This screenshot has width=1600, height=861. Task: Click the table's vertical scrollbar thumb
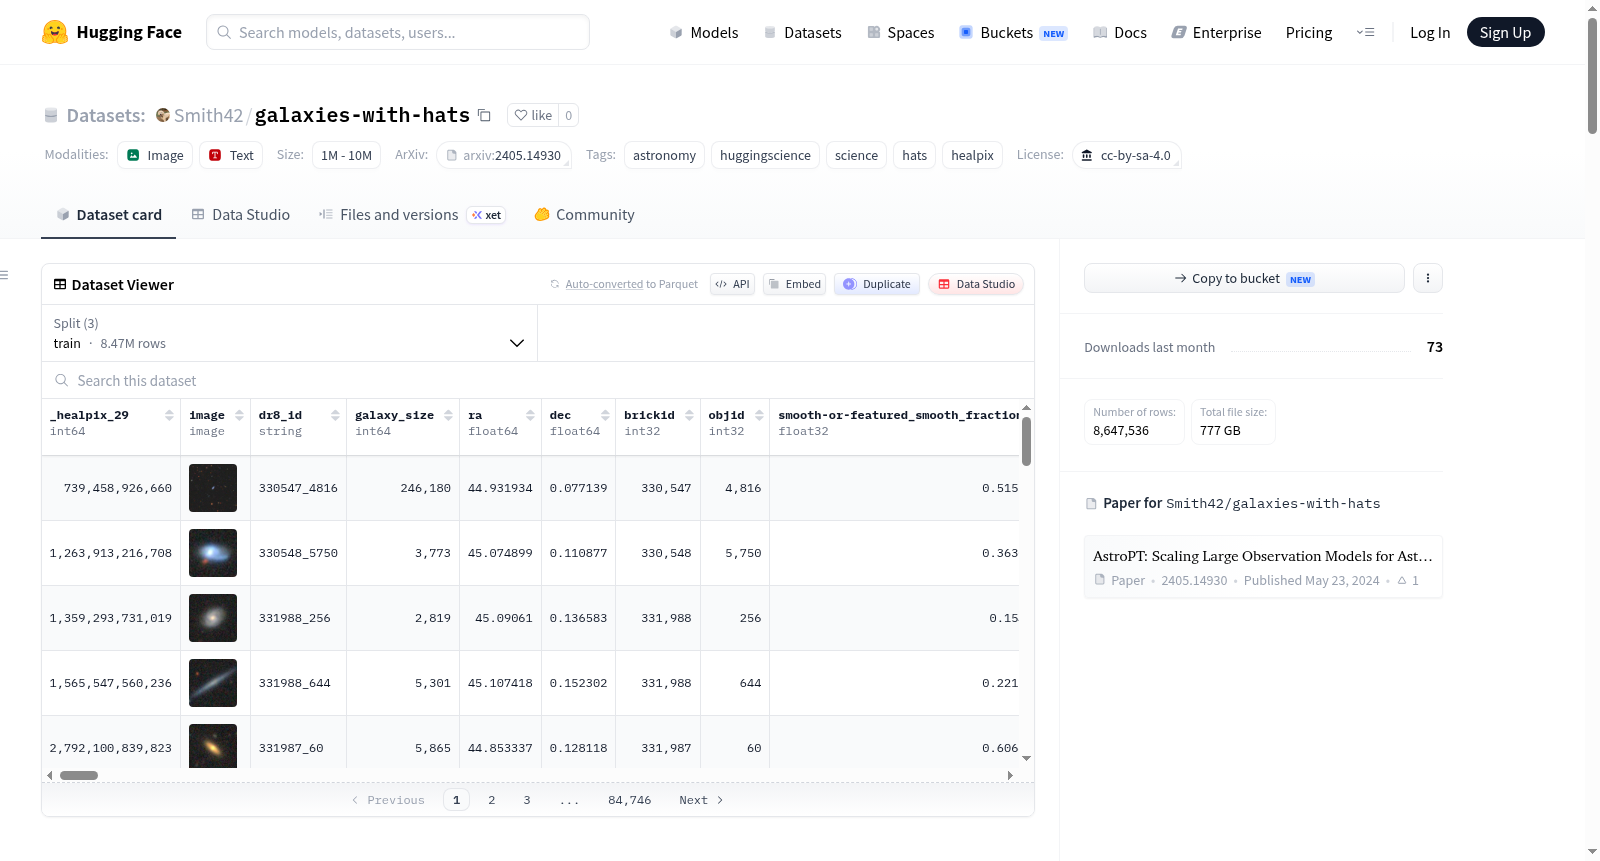click(1026, 441)
